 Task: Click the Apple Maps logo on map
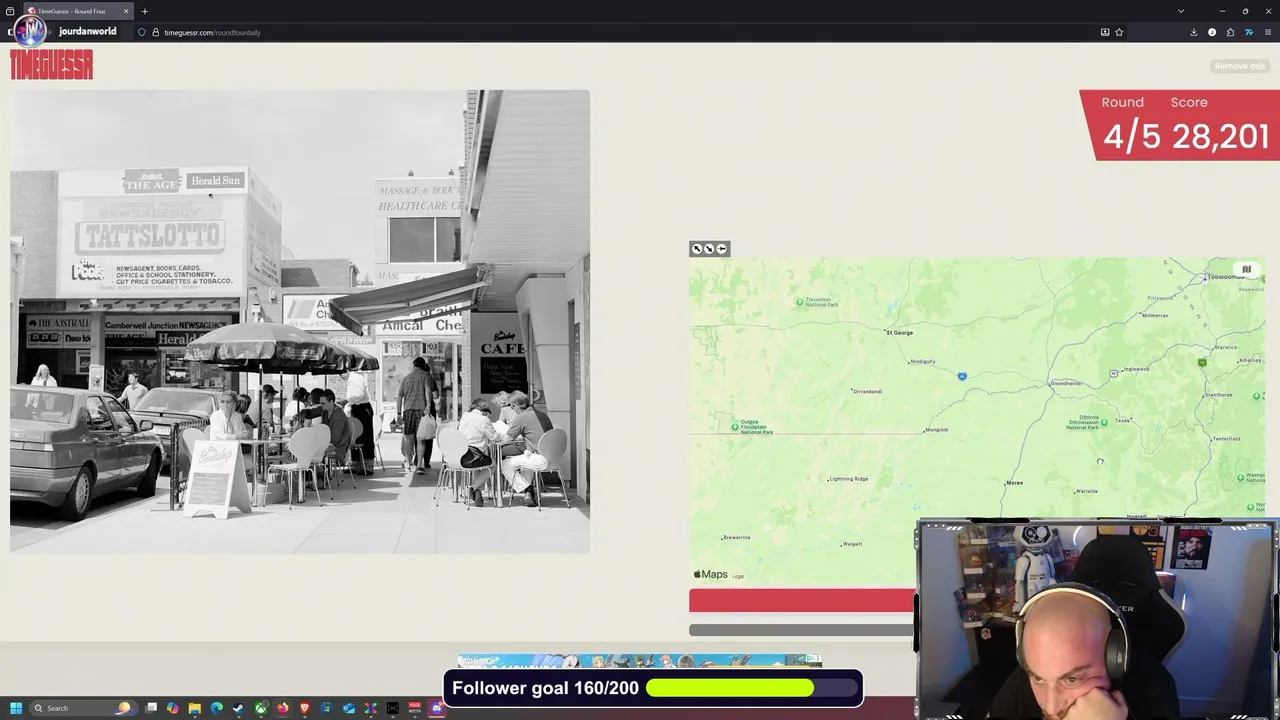click(711, 575)
